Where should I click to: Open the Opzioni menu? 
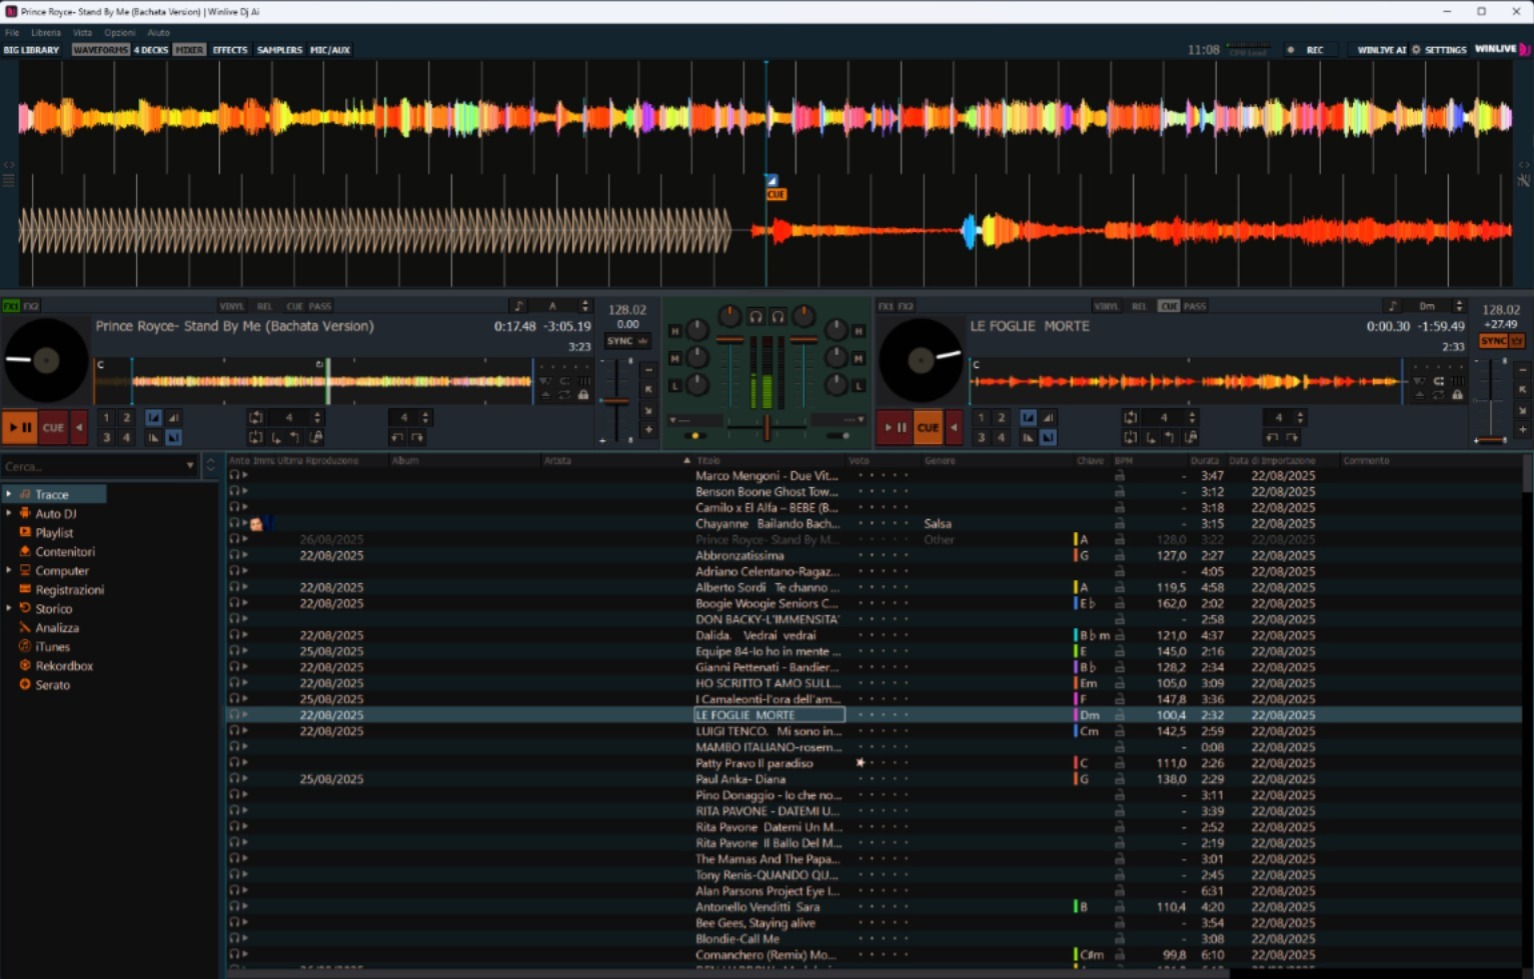click(119, 32)
